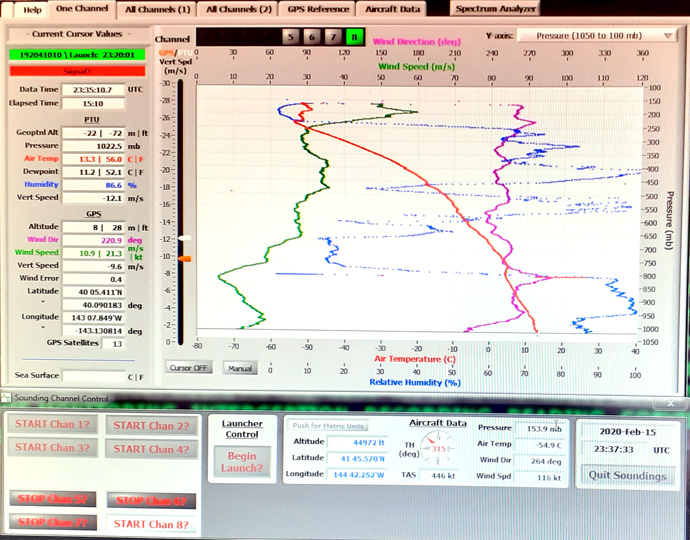The image size is (690, 540).
Task: Click the white vertical speed slider marker
Action: point(185,238)
